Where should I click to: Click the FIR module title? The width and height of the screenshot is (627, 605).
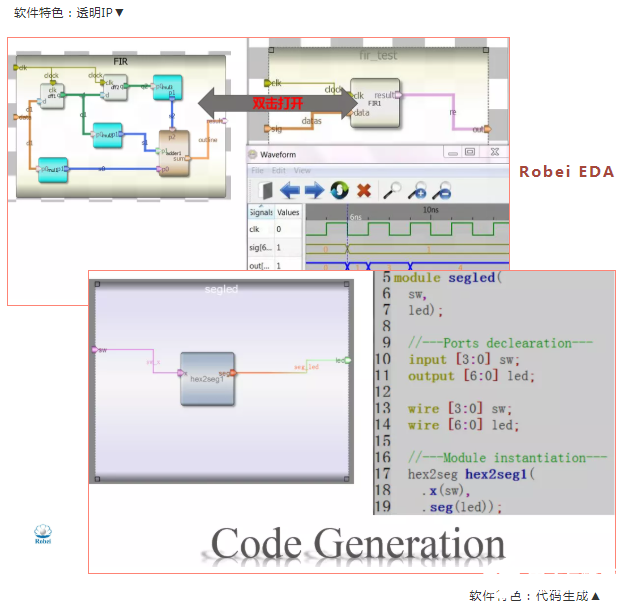(x=120, y=61)
